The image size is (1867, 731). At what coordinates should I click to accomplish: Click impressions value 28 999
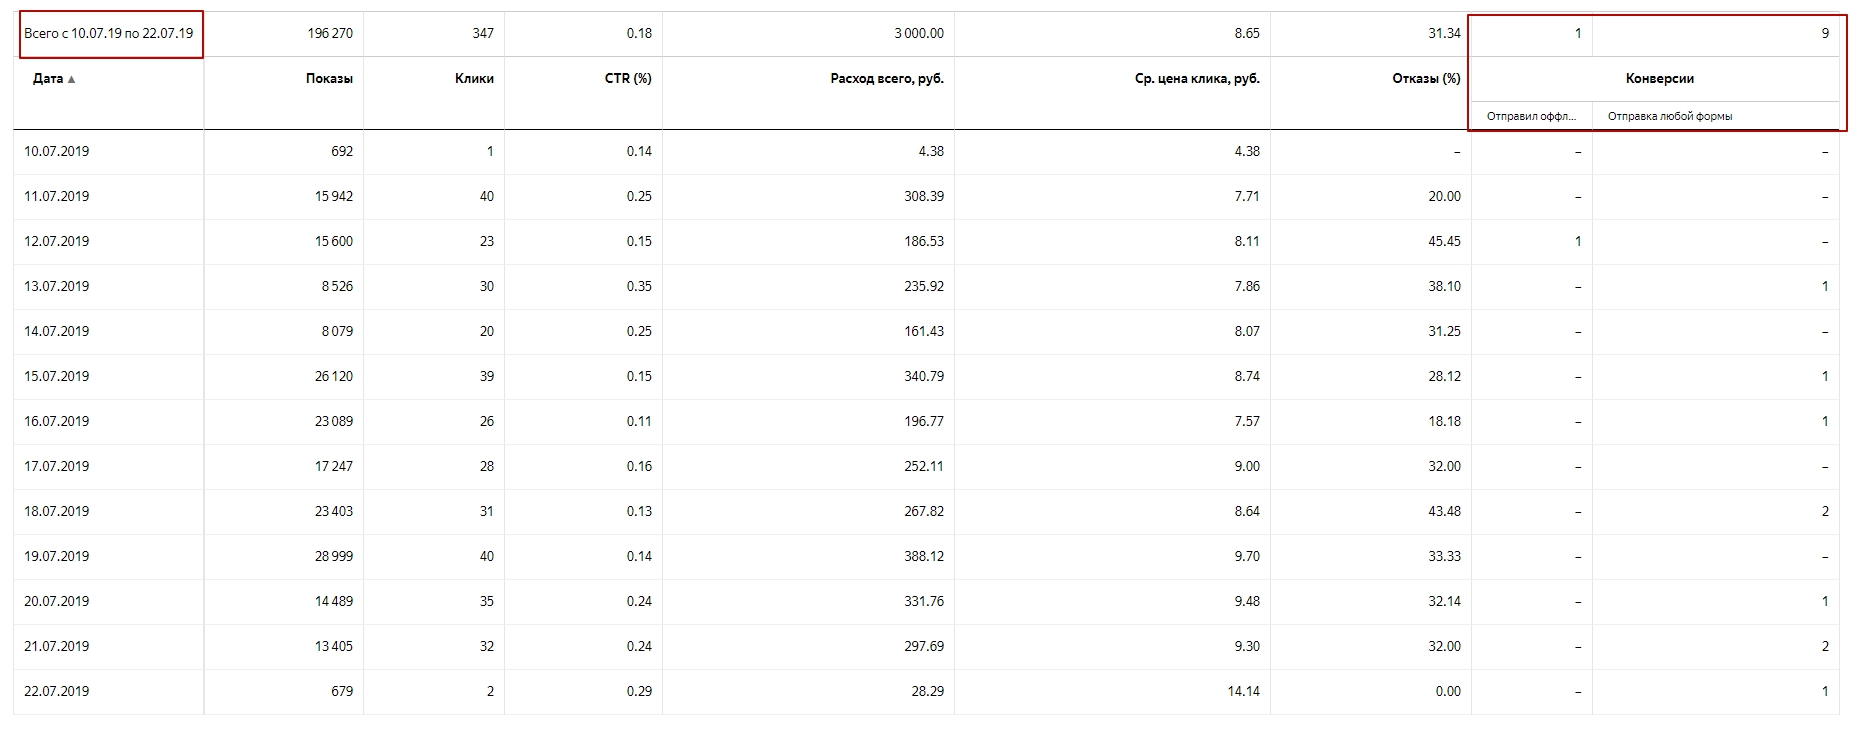(x=334, y=556)
